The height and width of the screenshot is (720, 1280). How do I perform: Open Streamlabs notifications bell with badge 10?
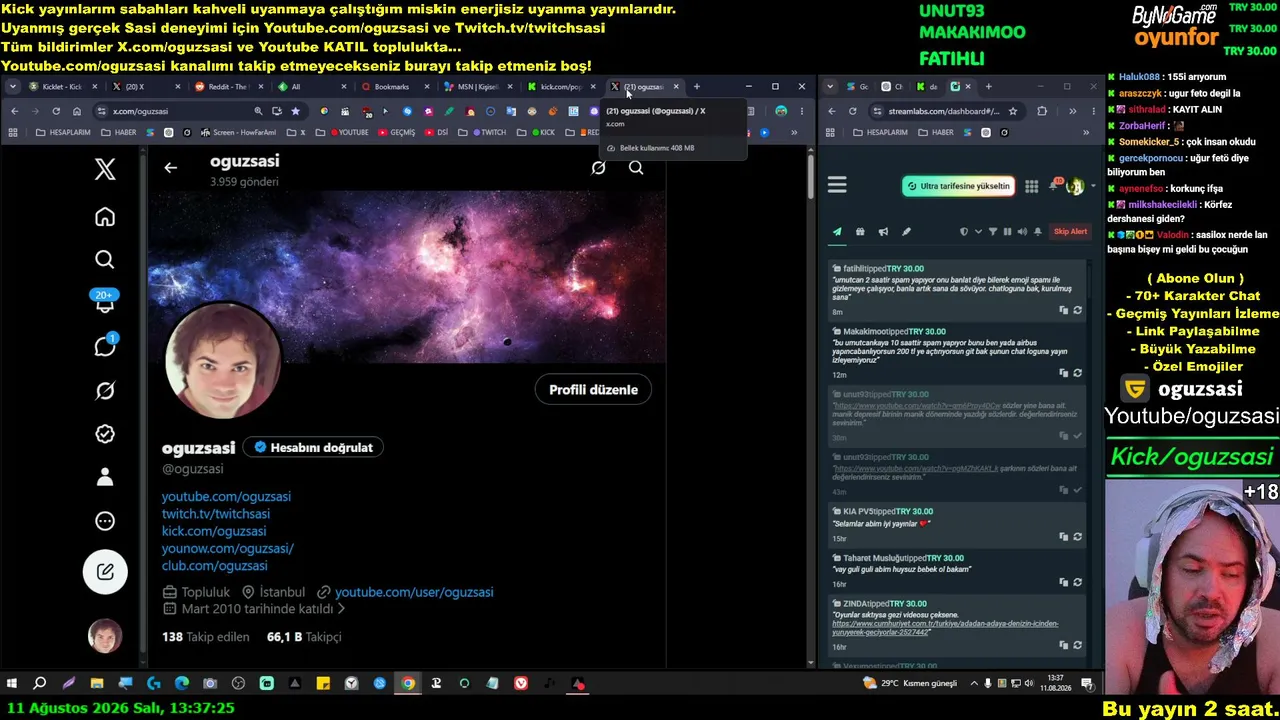(x=1056, y=185)
